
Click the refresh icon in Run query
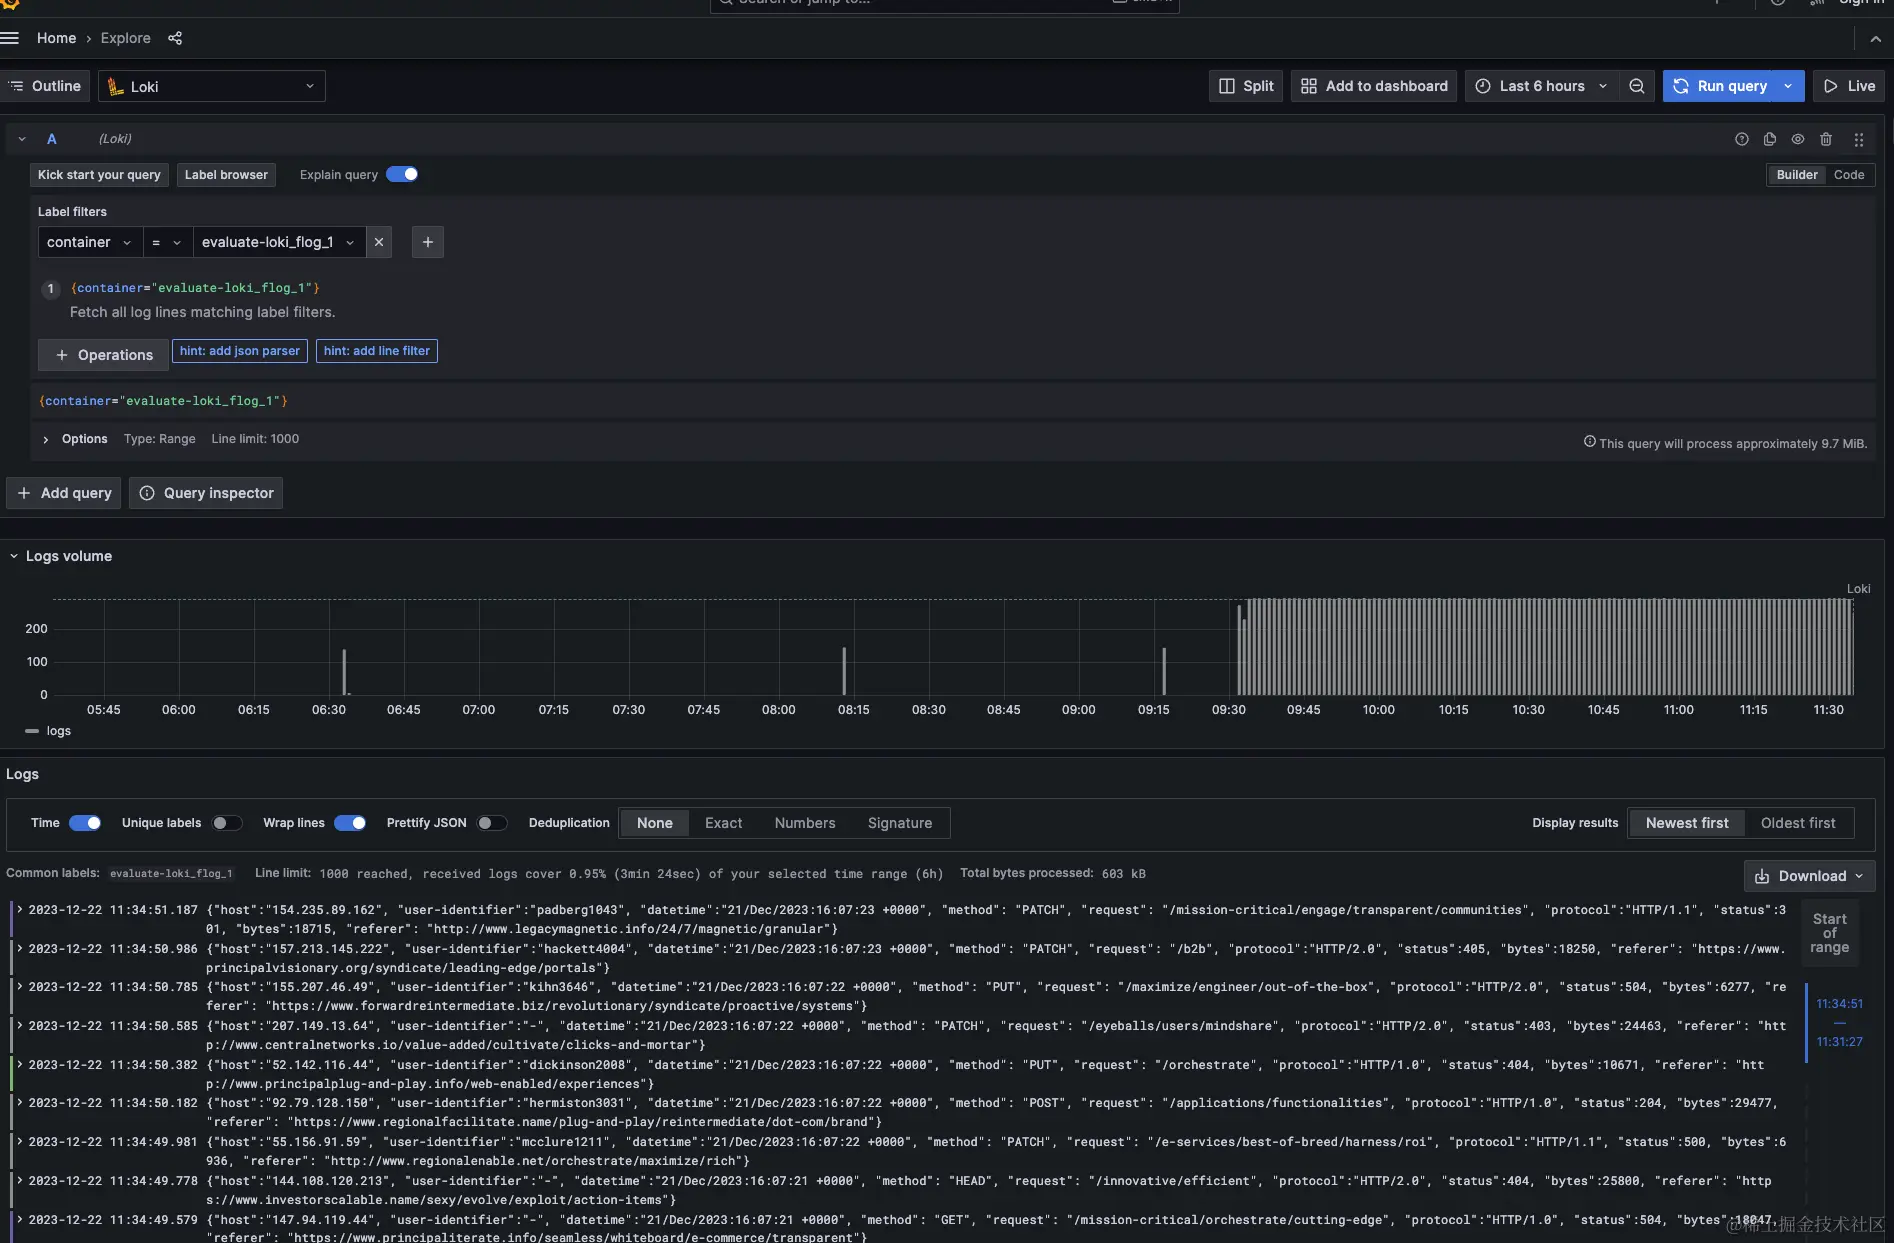tap(1681, 86)
